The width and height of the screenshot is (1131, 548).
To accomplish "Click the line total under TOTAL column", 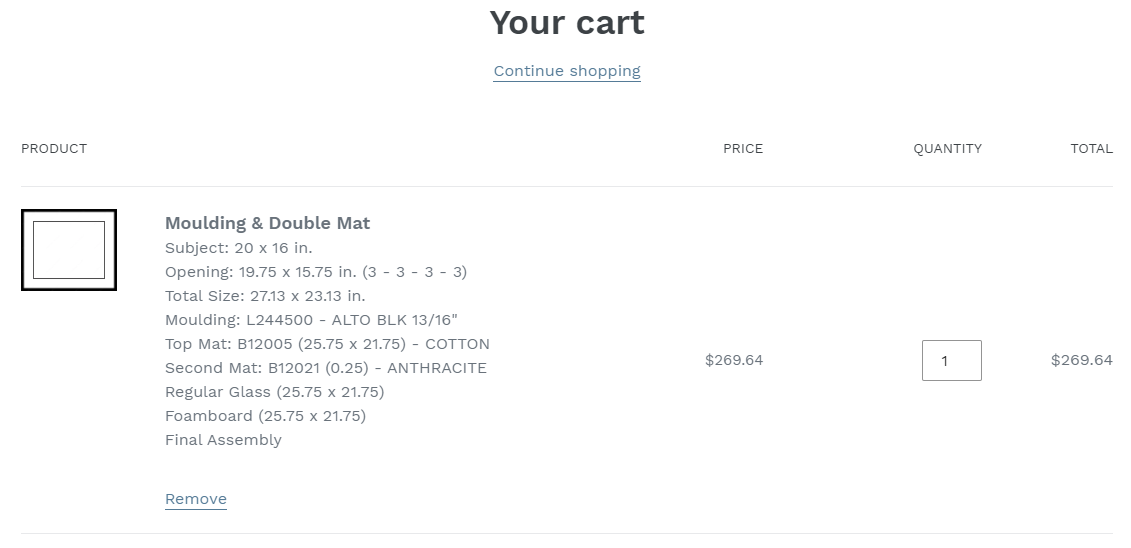I will click(x=1082, y=360).
